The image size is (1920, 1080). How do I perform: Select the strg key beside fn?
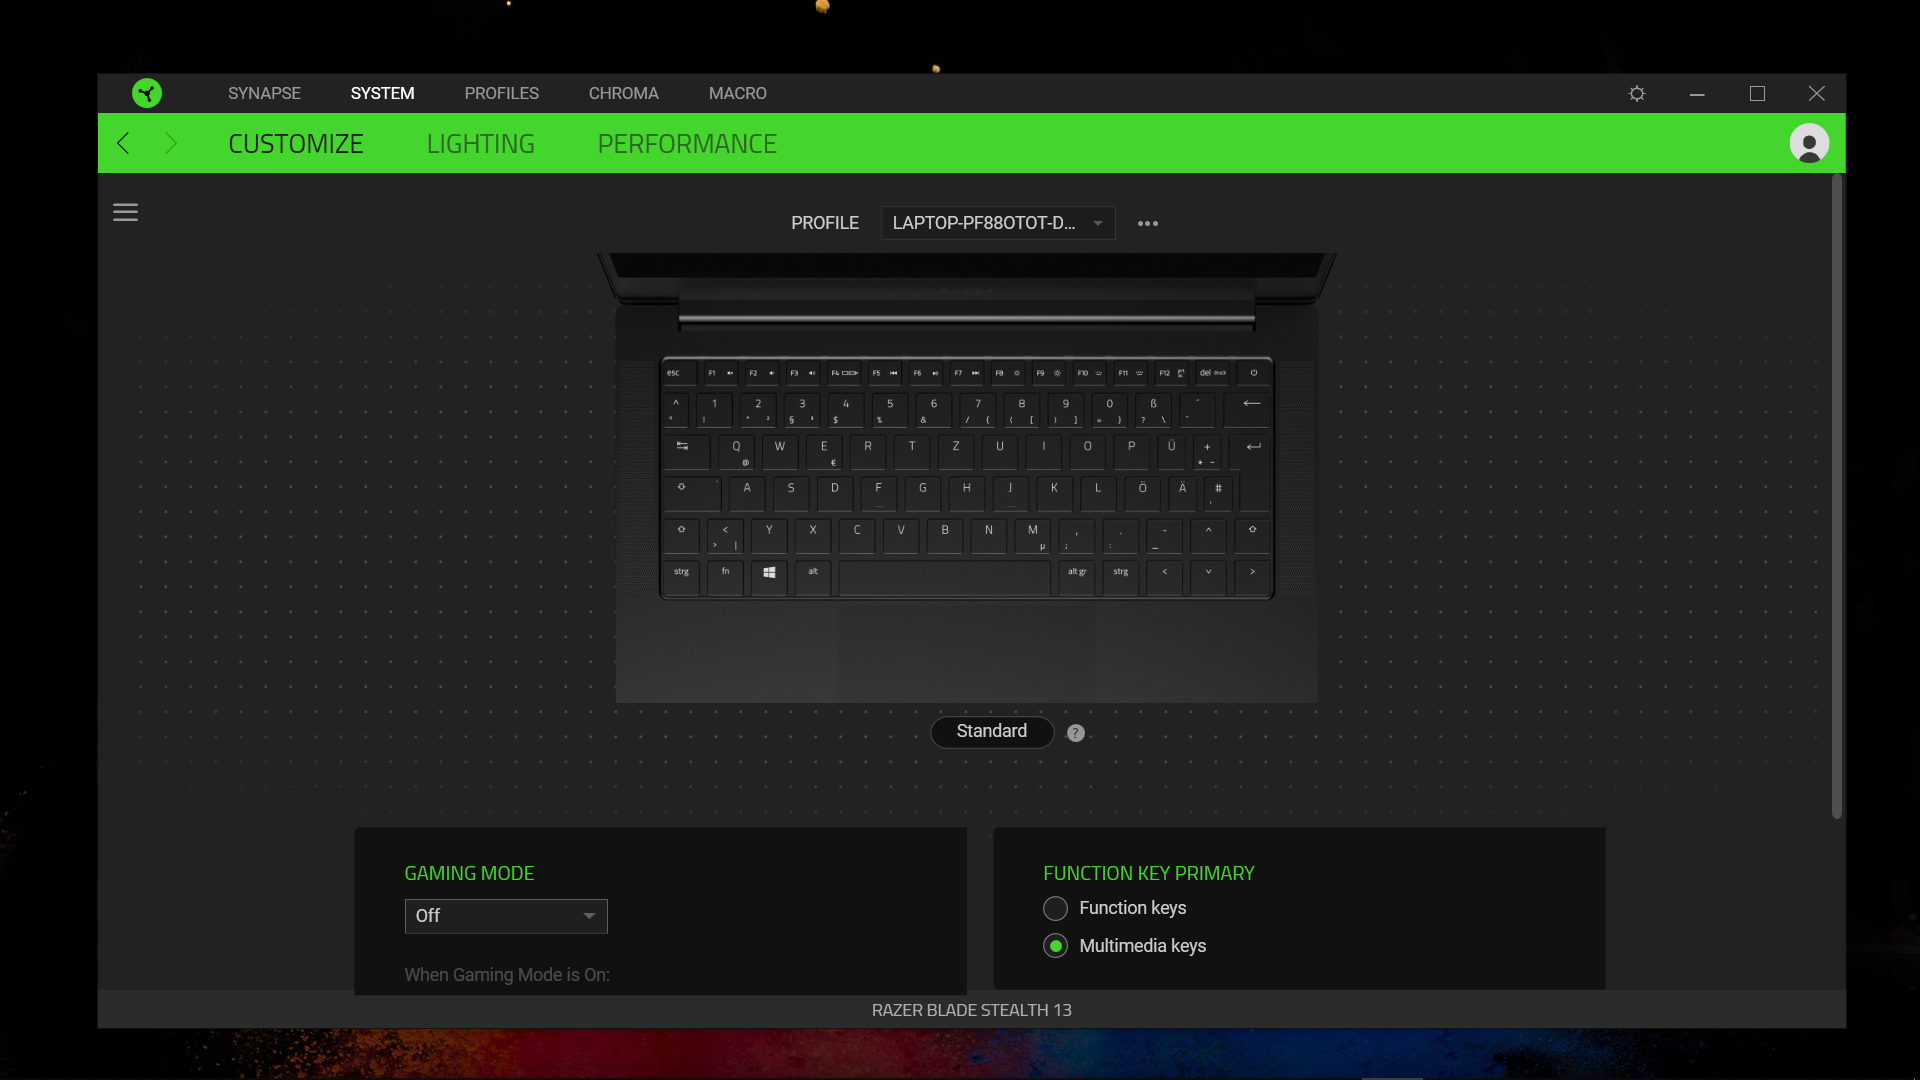pos(681,576)
